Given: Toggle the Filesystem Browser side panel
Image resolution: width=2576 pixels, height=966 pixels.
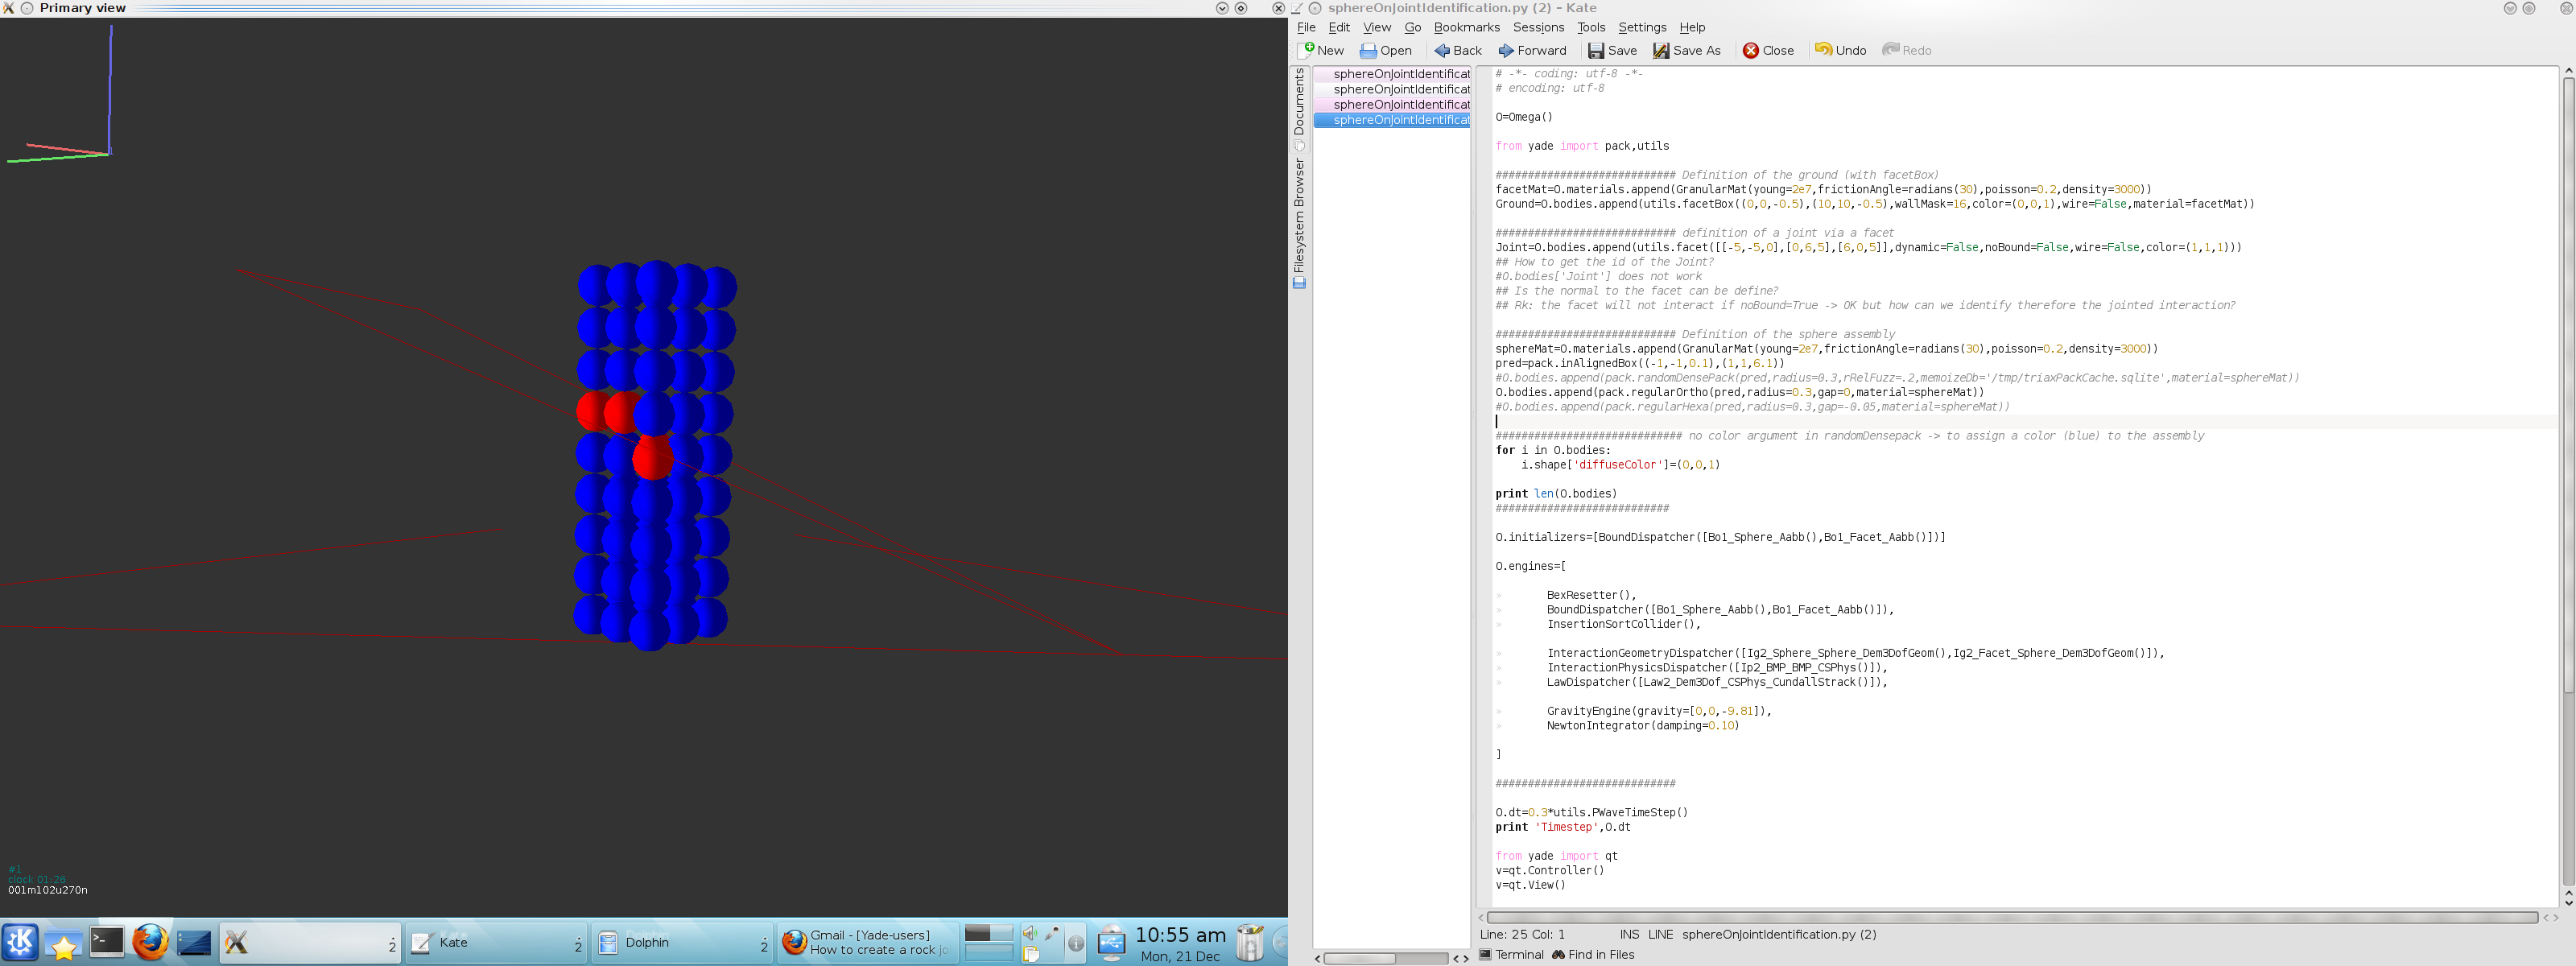Looking at the screenshot, I should pos(1299,218).
